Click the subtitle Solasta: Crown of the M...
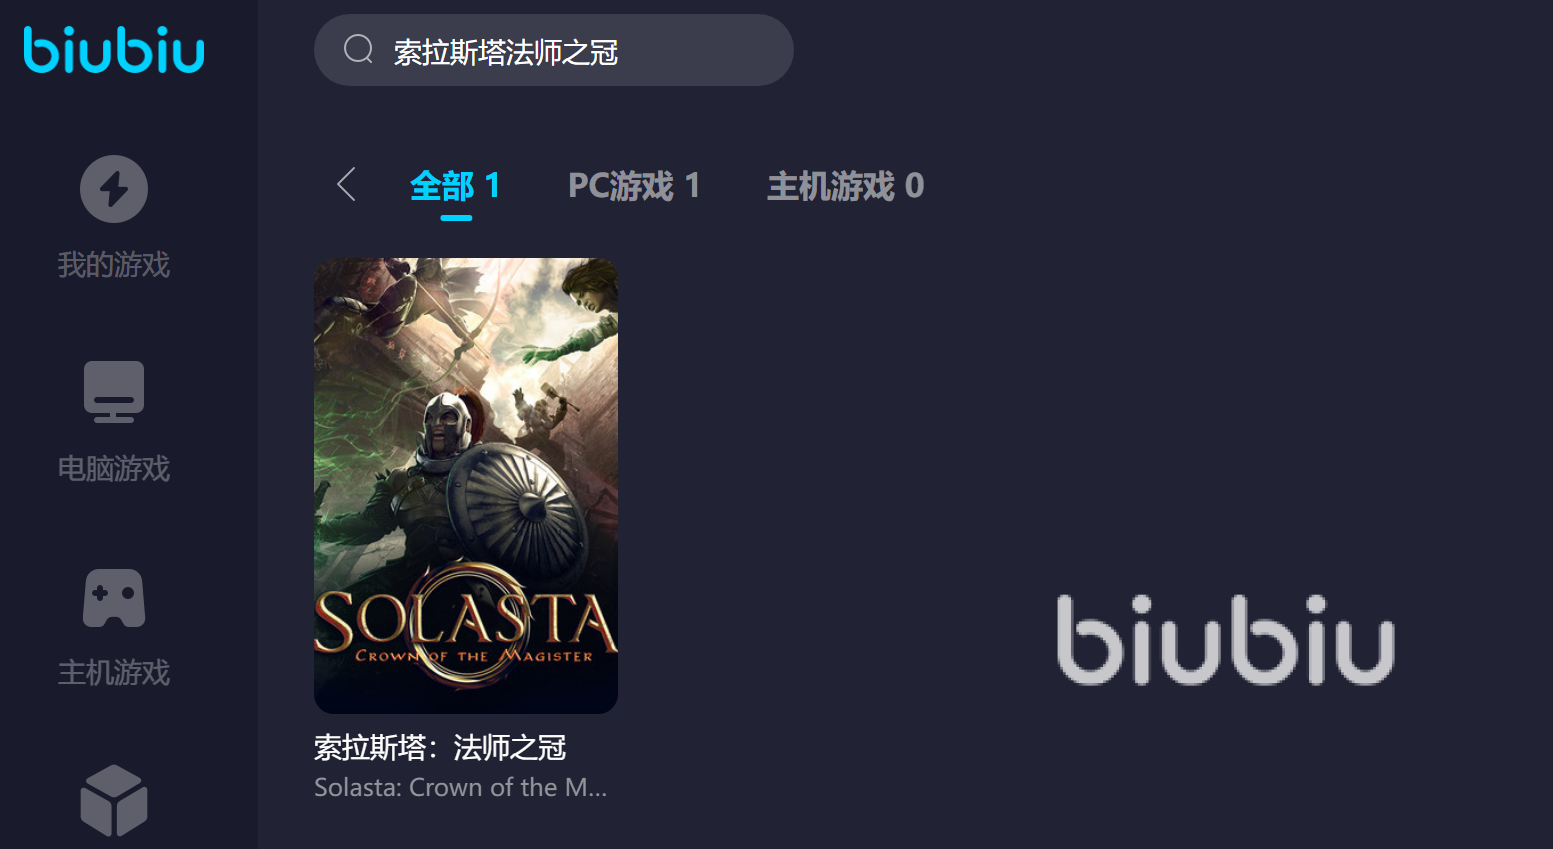 [460, 788]
